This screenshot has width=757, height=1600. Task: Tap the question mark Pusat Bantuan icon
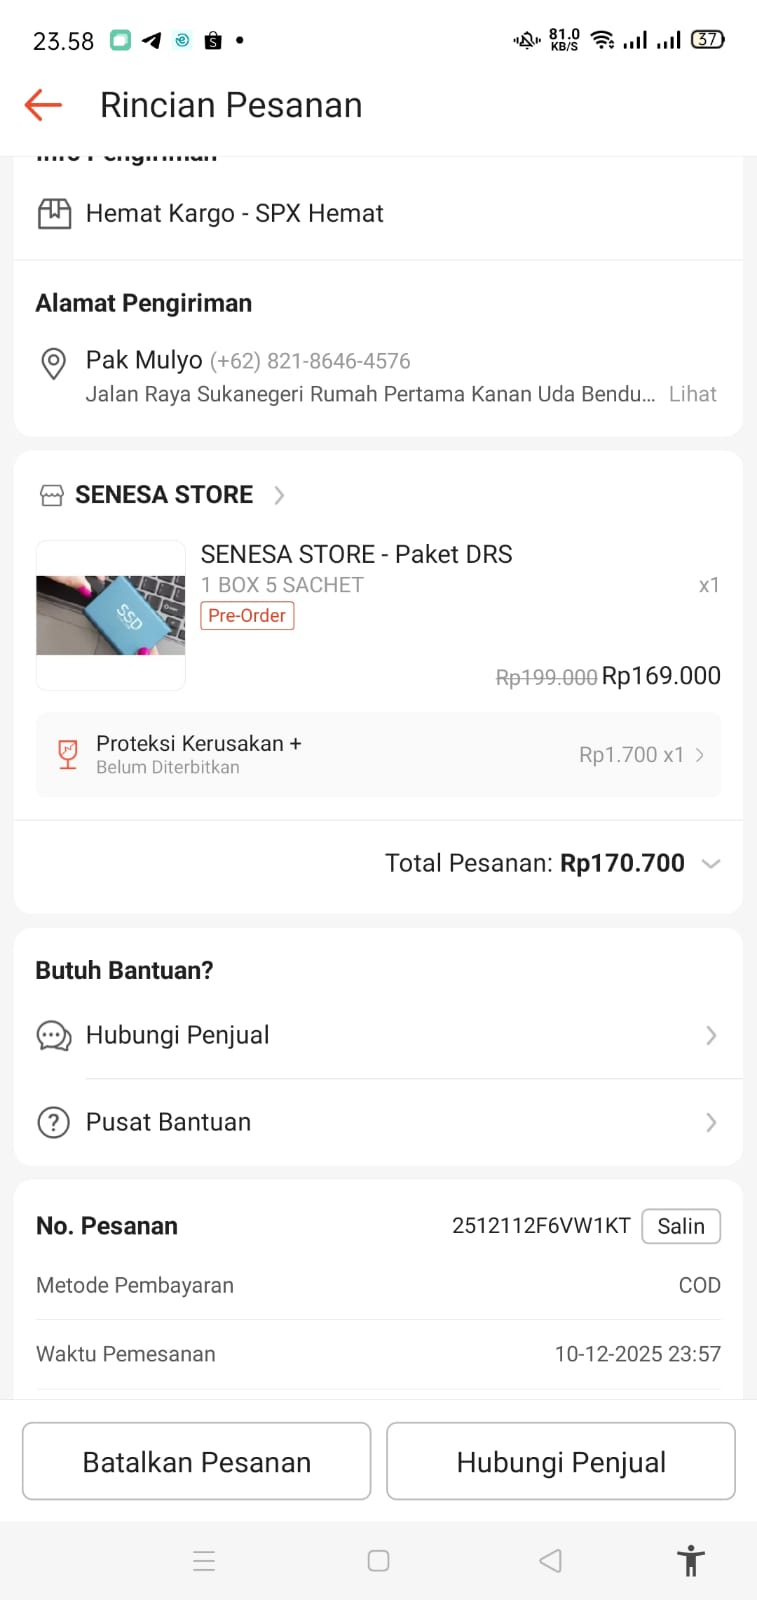coord(53,1123)
